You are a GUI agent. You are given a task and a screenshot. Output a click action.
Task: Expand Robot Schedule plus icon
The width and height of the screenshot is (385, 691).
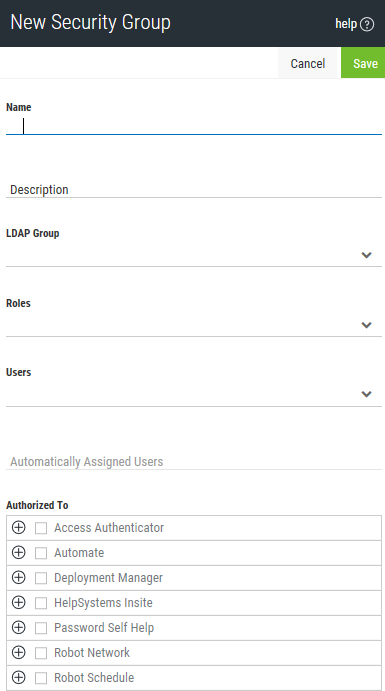[x=19, y=677]
